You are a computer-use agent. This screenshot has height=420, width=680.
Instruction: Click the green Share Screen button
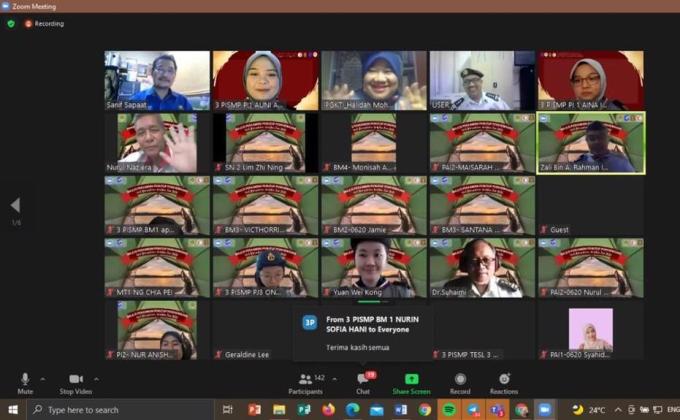(x=411, y=382)
